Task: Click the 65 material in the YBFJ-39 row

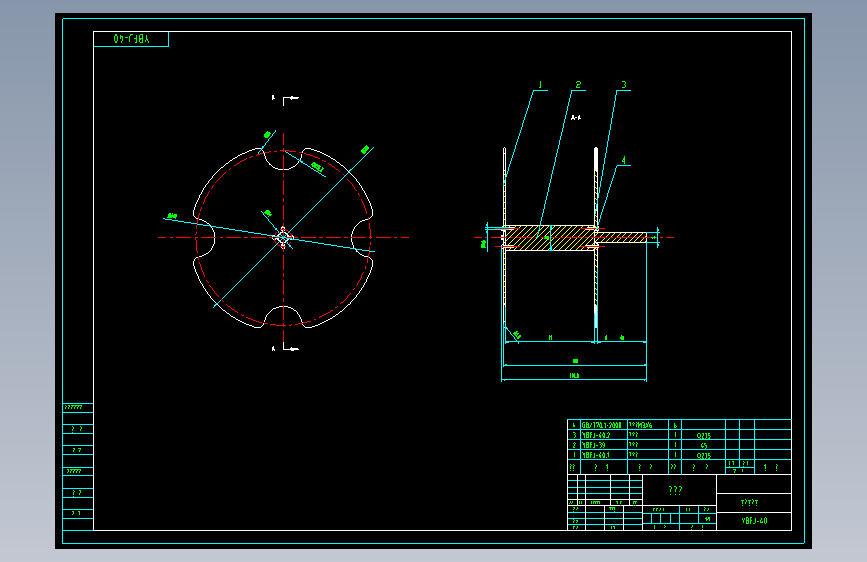Action: pyautogui.click(x=703, y=445)
